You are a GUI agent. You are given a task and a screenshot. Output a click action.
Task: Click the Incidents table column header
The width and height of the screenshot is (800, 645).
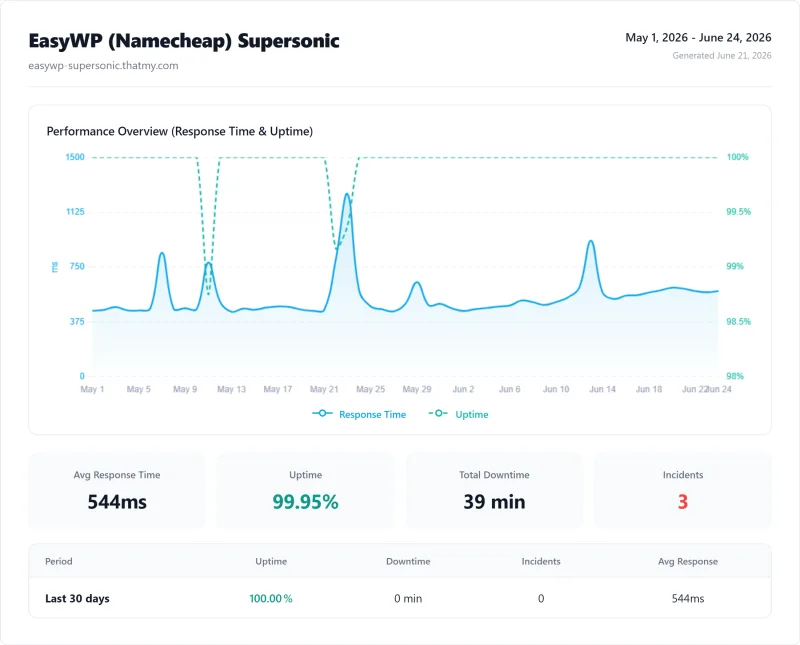tap(541, 561)
